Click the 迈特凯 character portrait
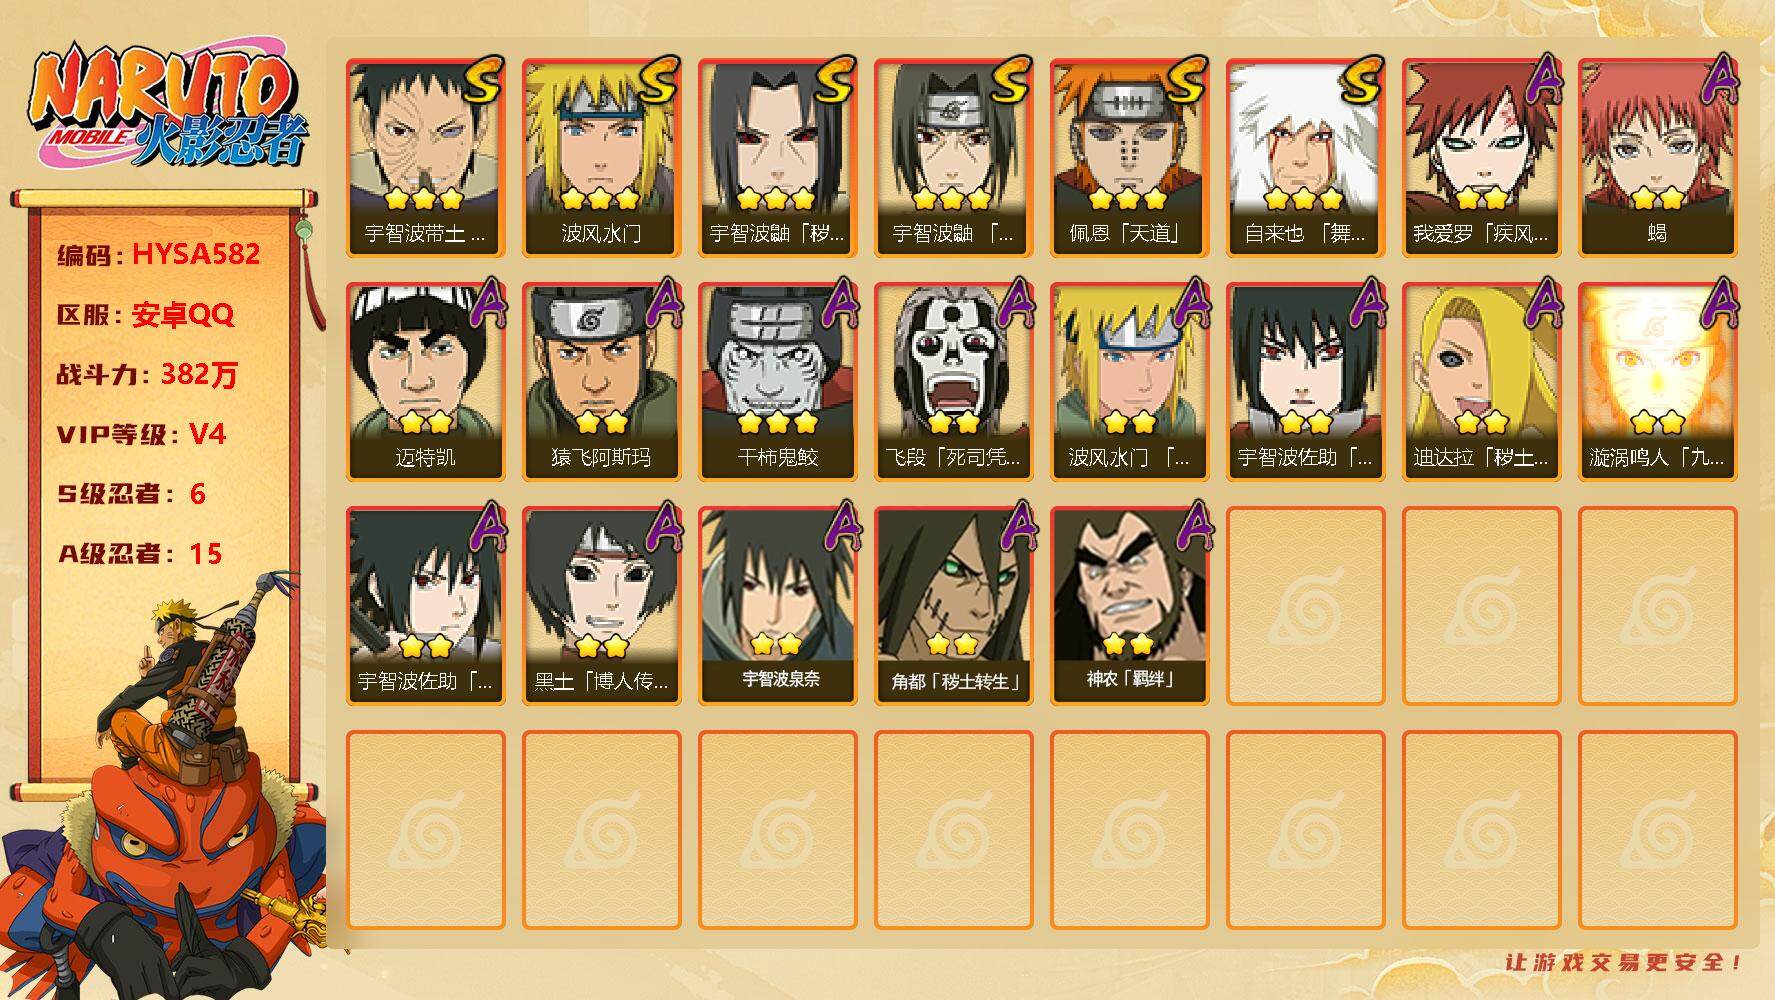Screen dimensions: 1775x1000 pos(425,381)
